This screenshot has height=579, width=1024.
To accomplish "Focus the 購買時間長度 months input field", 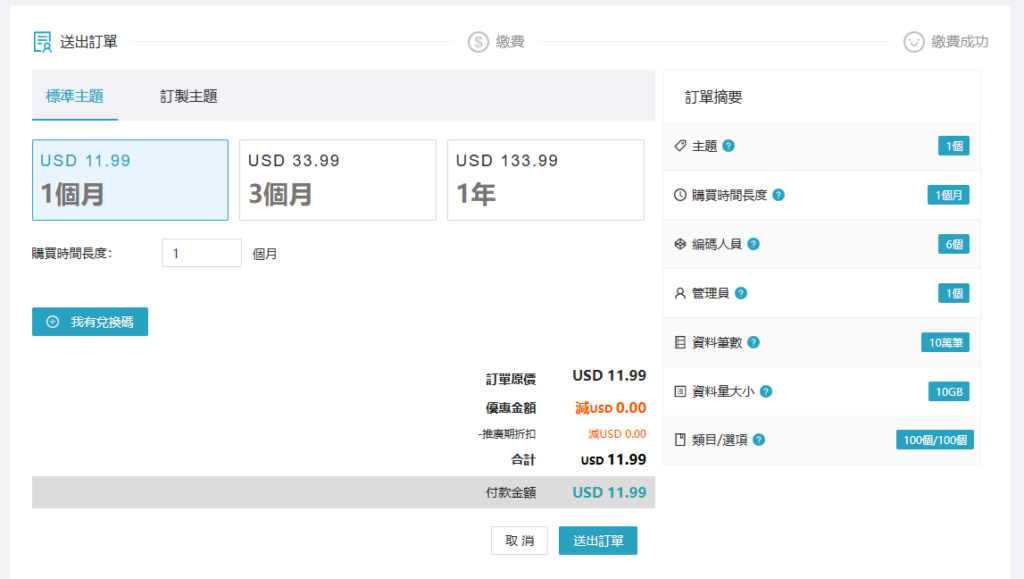I will pyautogui.click(x=201, y=254).
